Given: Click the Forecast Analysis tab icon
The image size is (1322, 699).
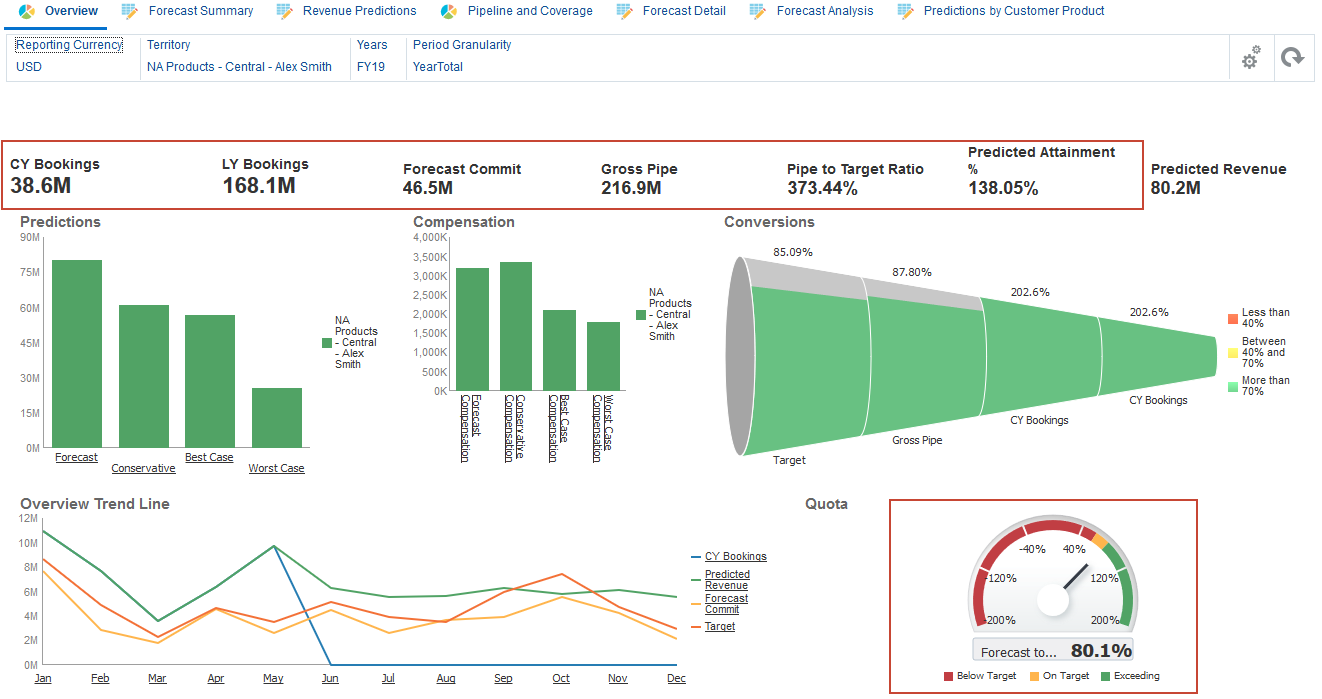Looking at the screenshot, I should pyautogui.click(x=759, y=11).
